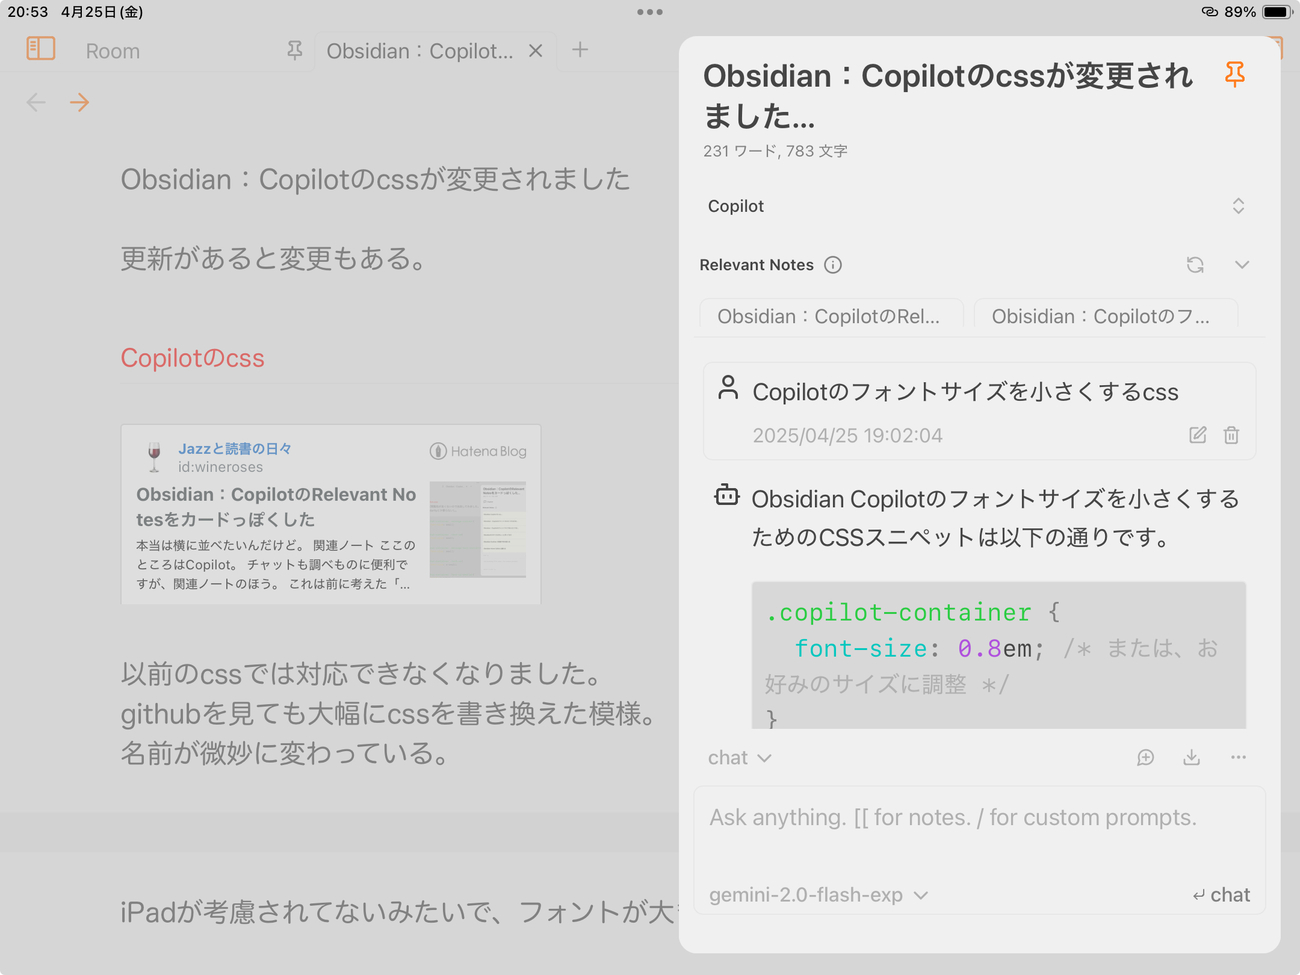Click the wine glass blog avatar
Image resolution: width=1300 pixels, height=975 pixels.
[154, 457]
